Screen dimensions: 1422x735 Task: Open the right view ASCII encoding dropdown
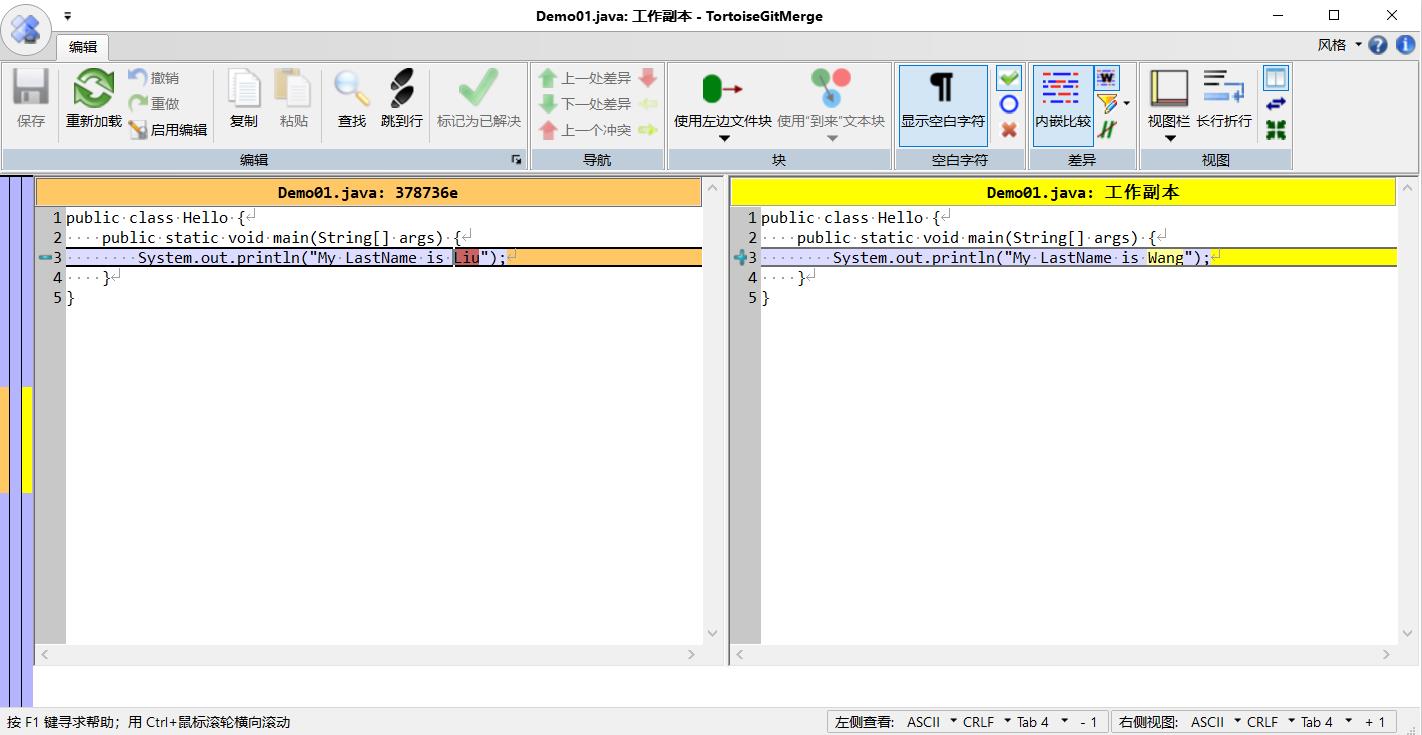[1215, 722]
